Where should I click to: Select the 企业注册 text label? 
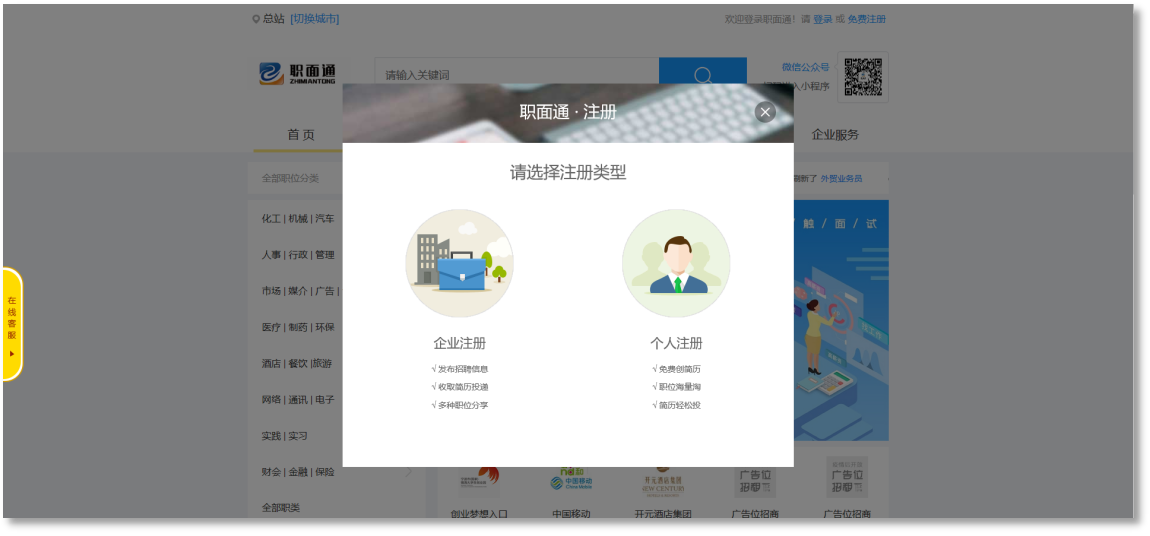pyautogui.click(x=459, y=343)
